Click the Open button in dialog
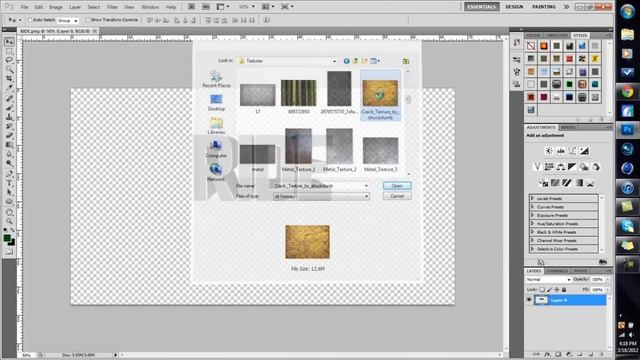The width and height of the screenshot is (640, 360). click(397, 186)
